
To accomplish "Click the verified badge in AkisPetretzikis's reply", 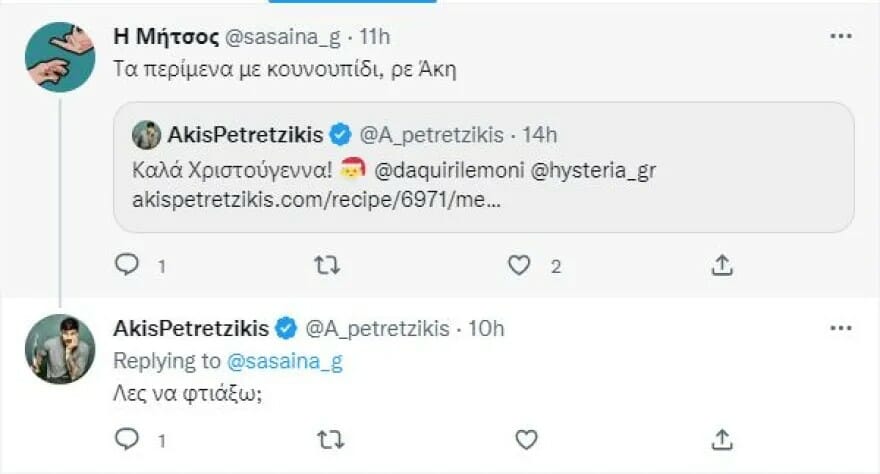I will 285,328.
